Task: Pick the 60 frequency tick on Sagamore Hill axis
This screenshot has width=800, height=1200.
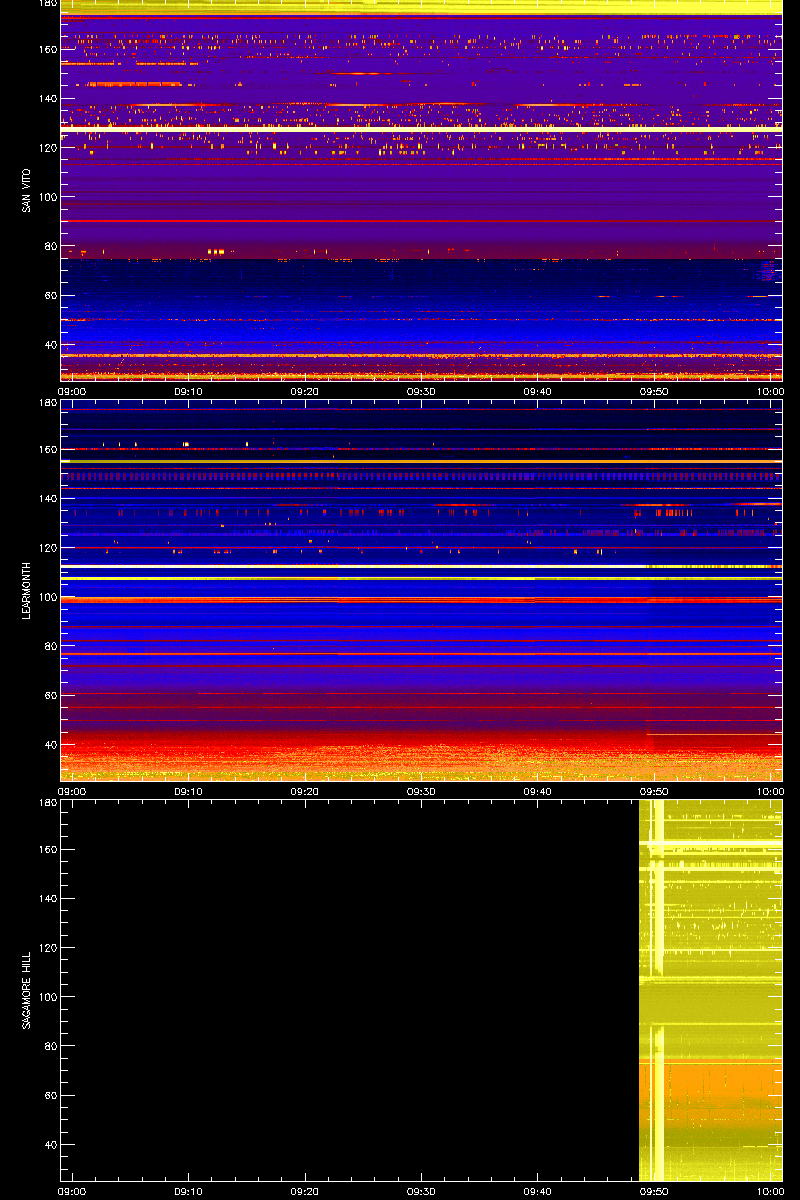Action: pos(50,1095)
